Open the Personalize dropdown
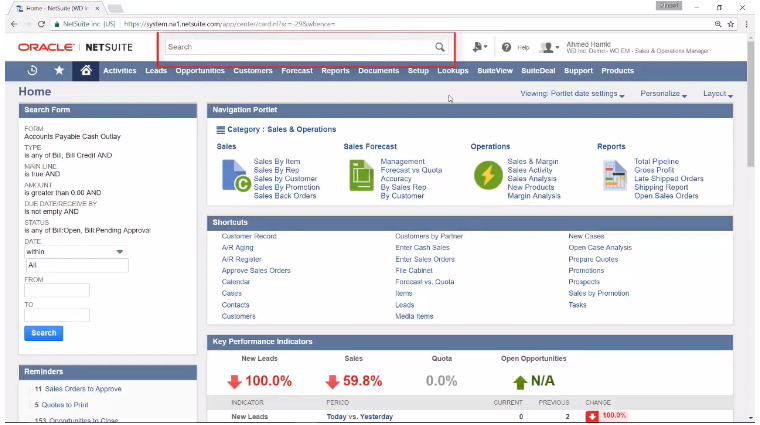Screen dimensions: 760x425 click(664, 94)
